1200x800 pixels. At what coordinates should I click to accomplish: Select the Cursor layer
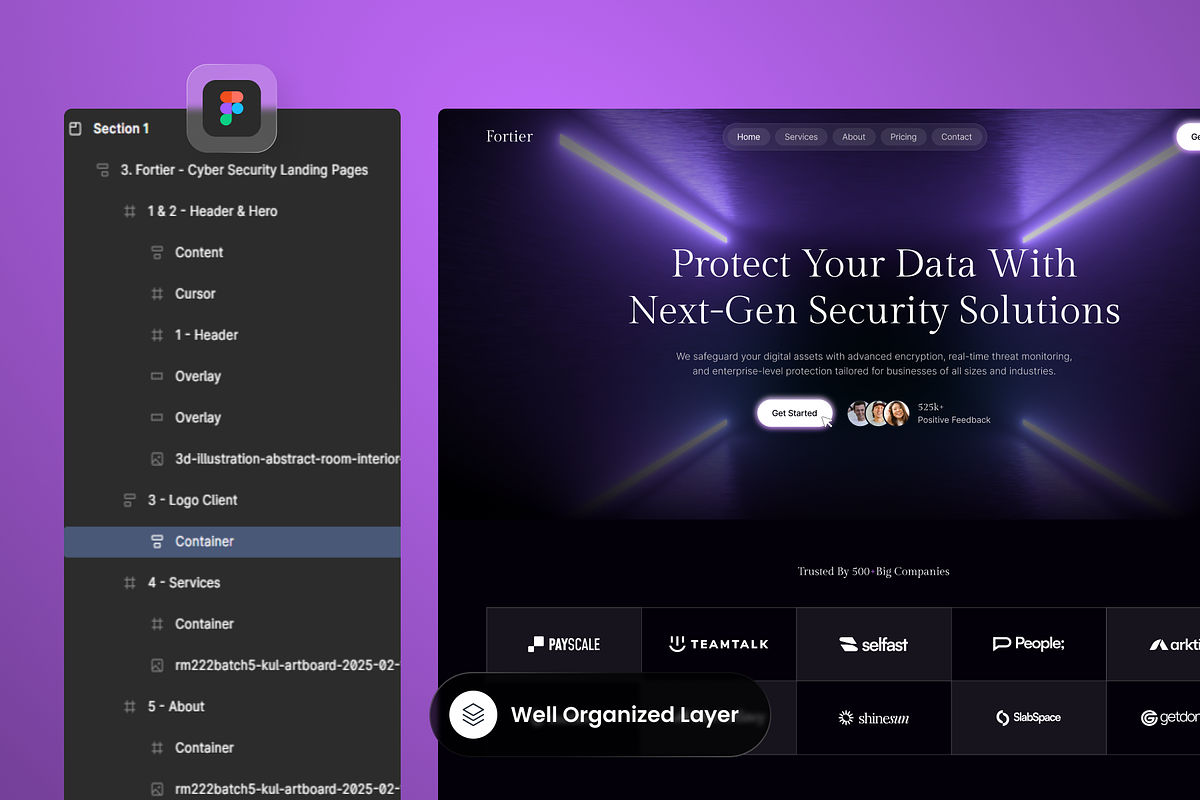[232, 294]
